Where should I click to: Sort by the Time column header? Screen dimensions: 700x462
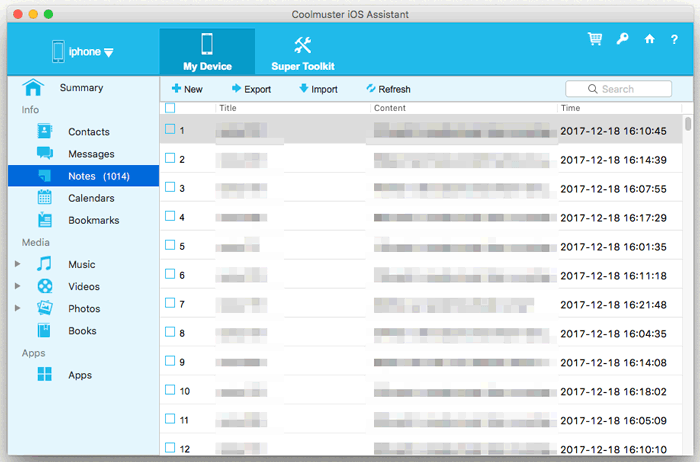(571, 108)
